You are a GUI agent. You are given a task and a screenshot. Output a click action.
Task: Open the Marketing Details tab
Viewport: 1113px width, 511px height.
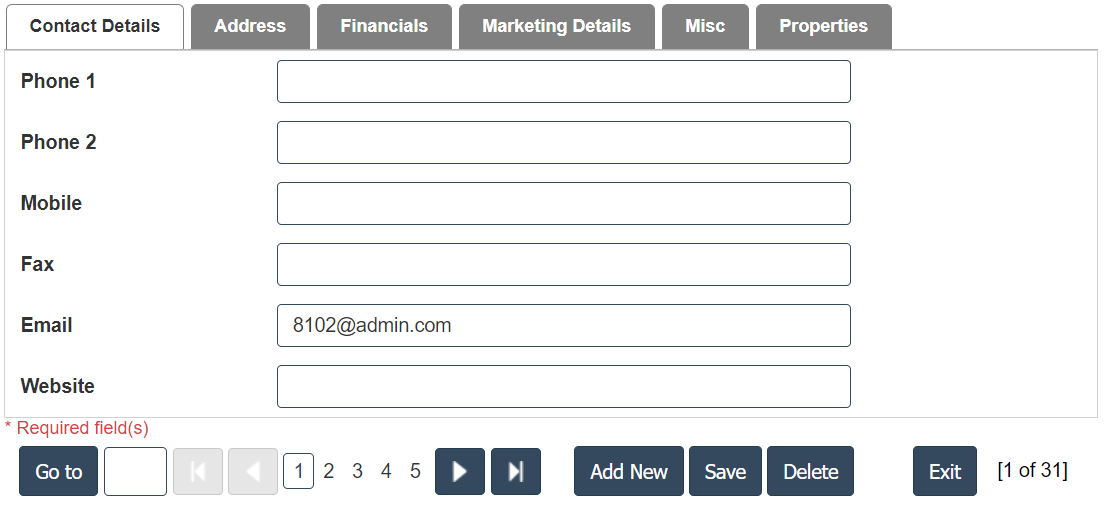click(556, 27)
